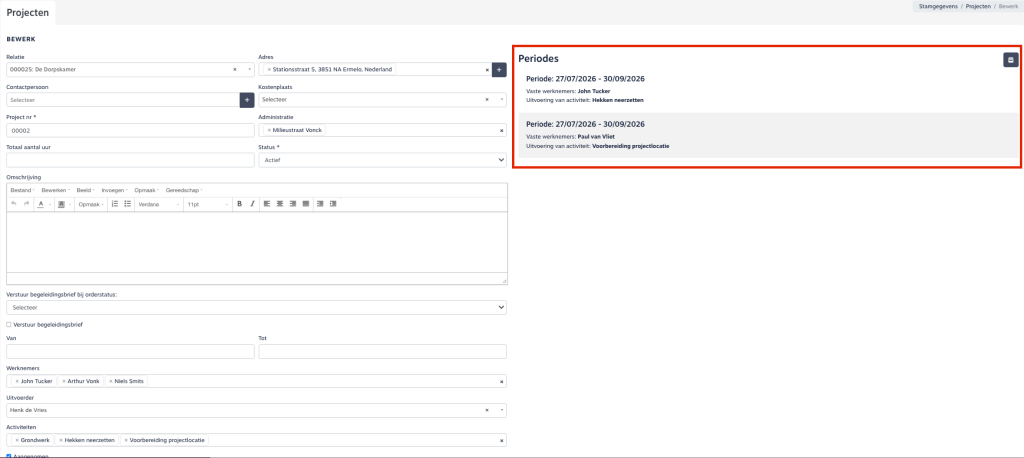Click the Tot date input field
1024x458 pixels.
(x=383, y=352)
